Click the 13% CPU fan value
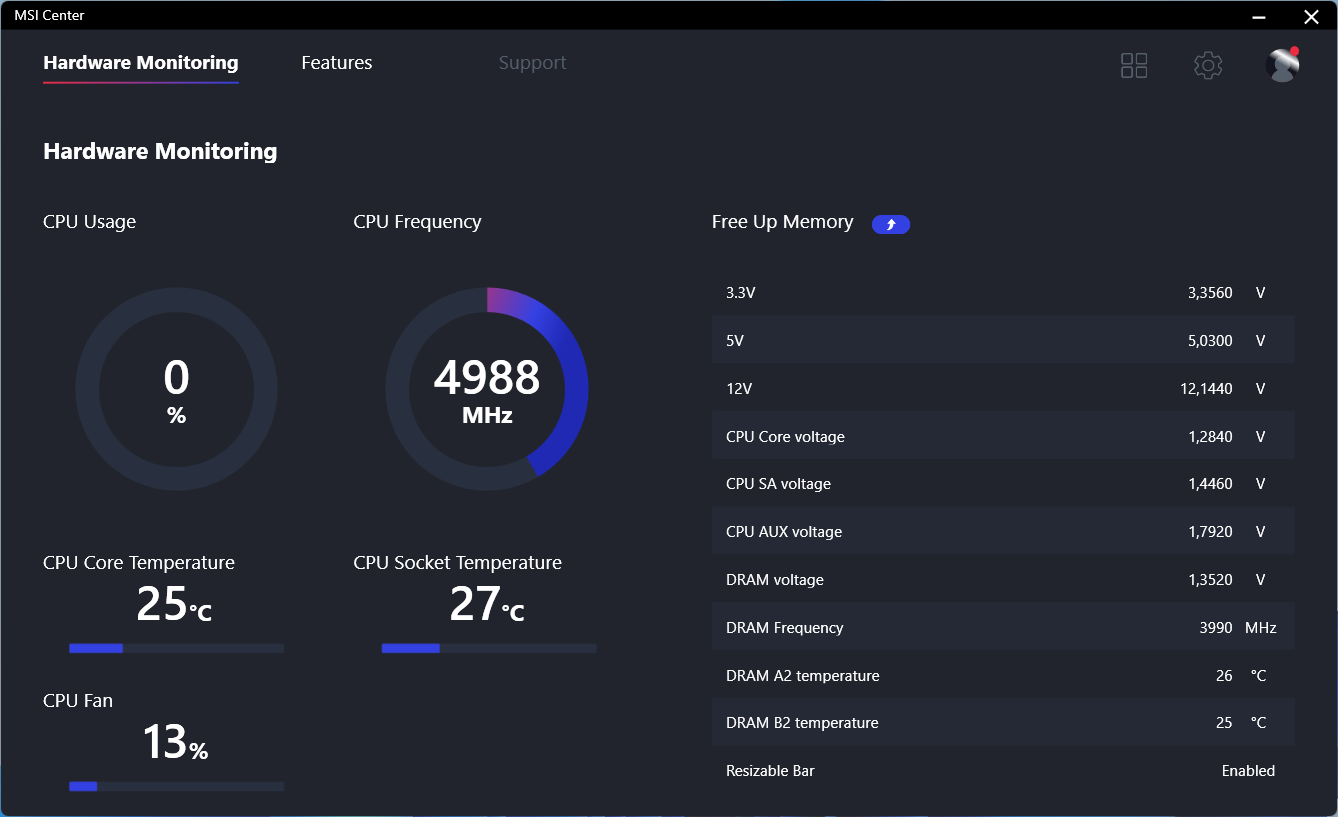 click(x=175, y=743)
